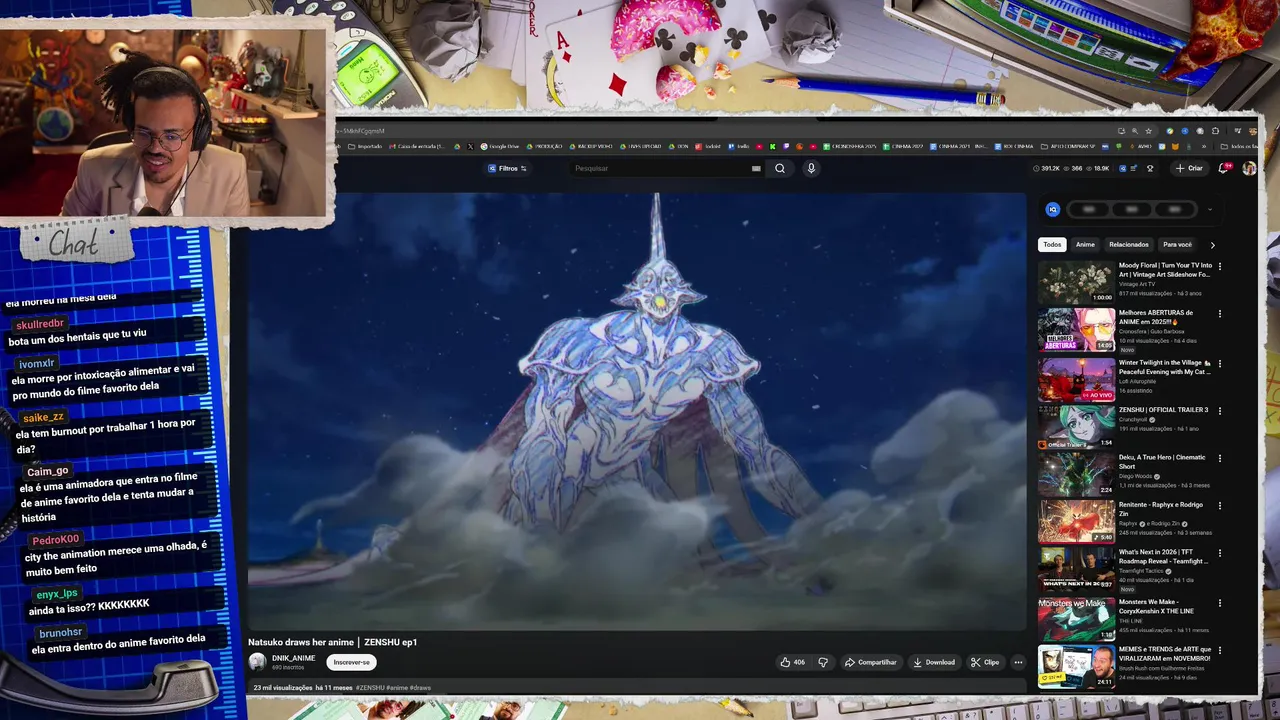Open DNIK_ANIME channel avatar
This screenshot has height=720, width=1280.
point(257,662)
